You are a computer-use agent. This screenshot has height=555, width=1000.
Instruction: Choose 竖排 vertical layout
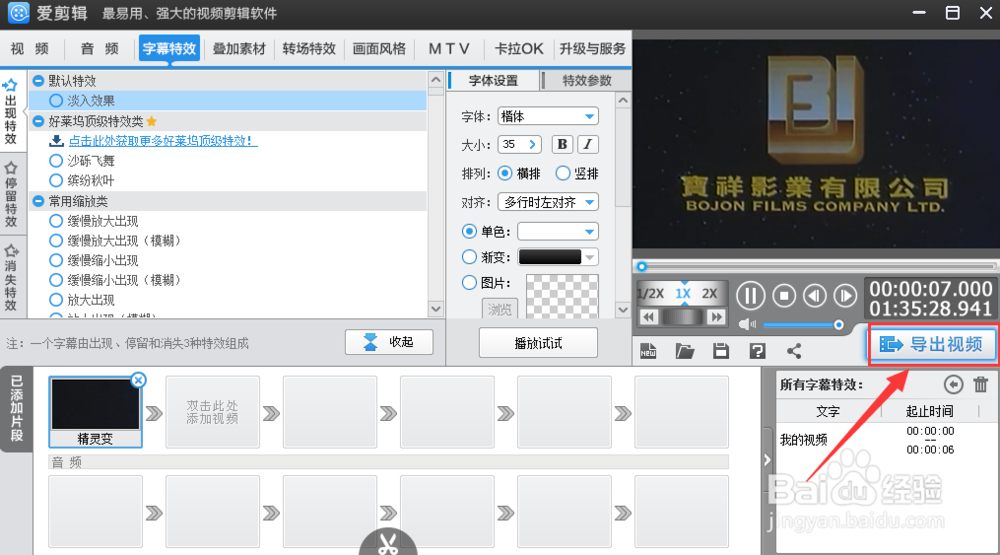point(562,173)
